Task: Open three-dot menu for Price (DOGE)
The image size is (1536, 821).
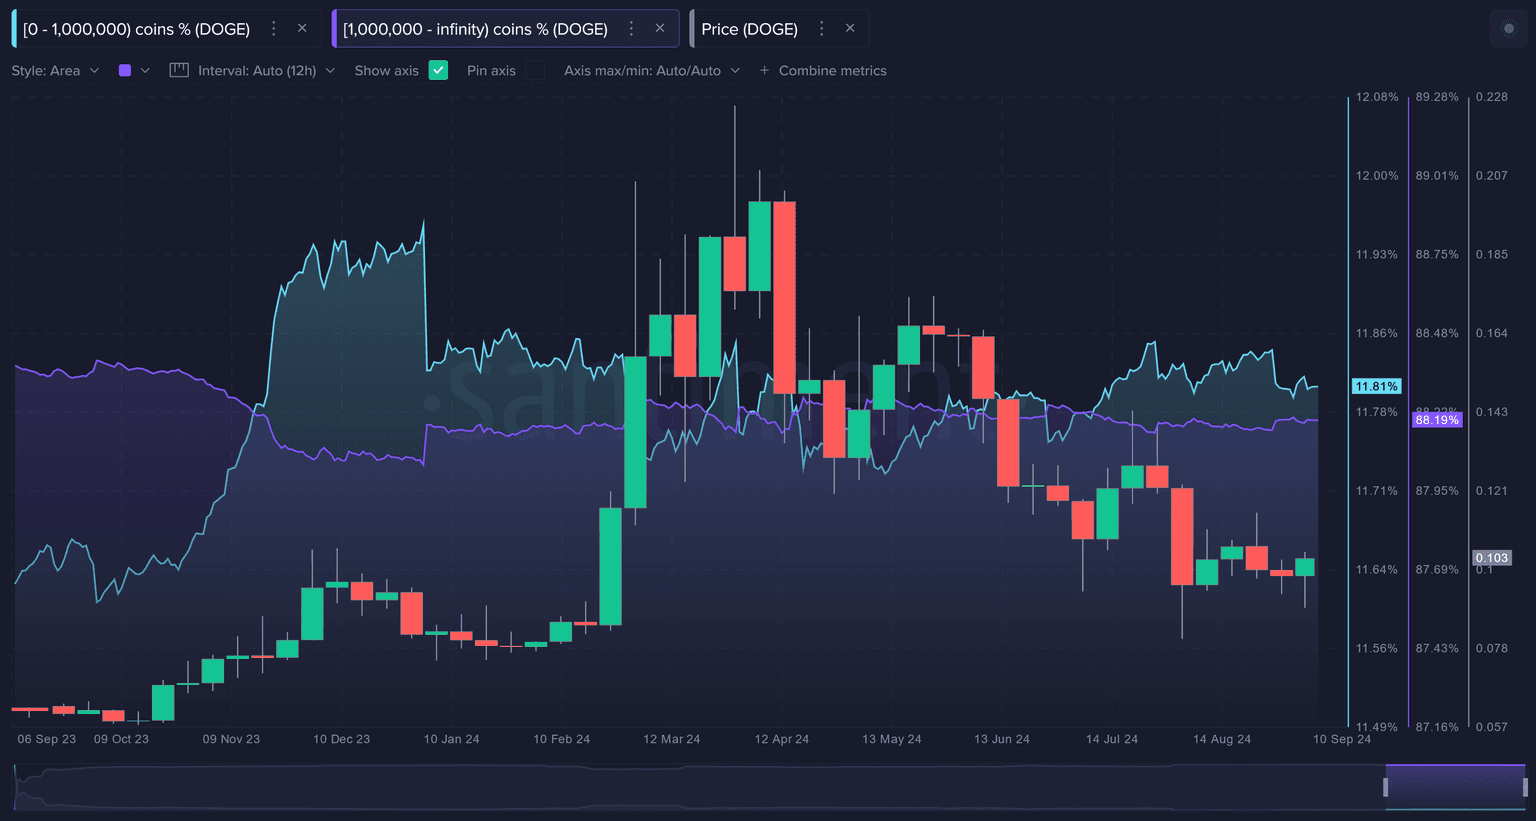Action: pyautogui.click(x=821, y=29)
